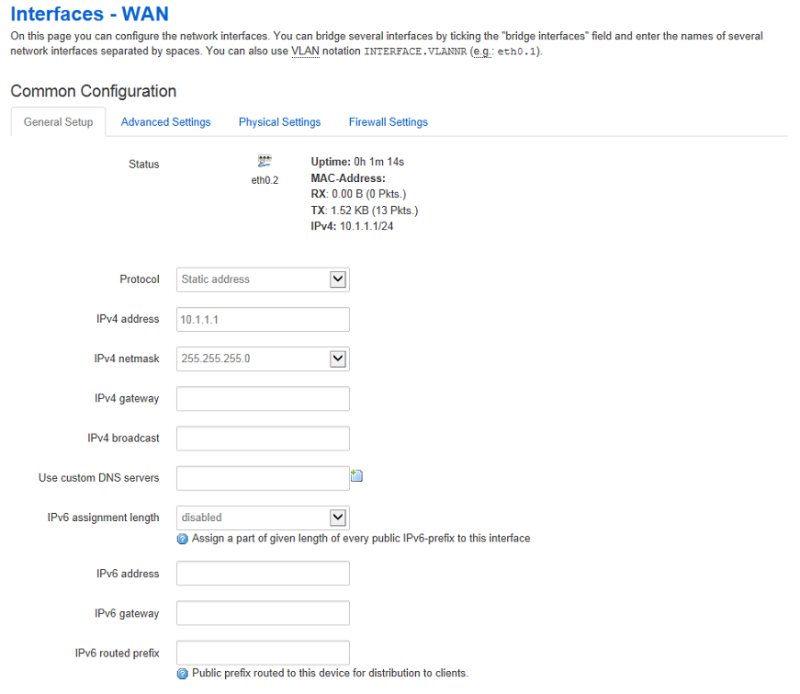
Task: Focus the IPv4 gateway field
Action: point(262,398)
